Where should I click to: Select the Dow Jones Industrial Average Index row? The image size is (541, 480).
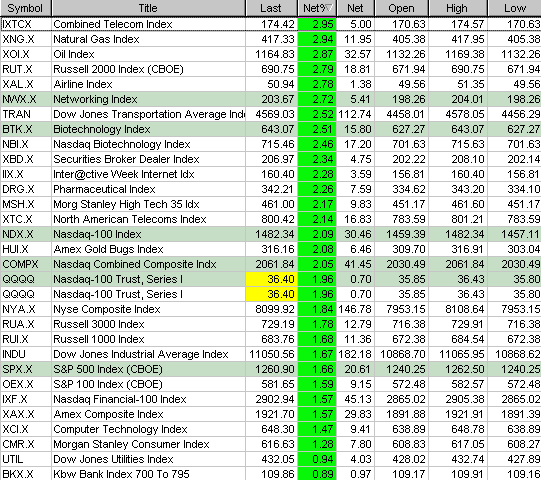coord(270,354)
